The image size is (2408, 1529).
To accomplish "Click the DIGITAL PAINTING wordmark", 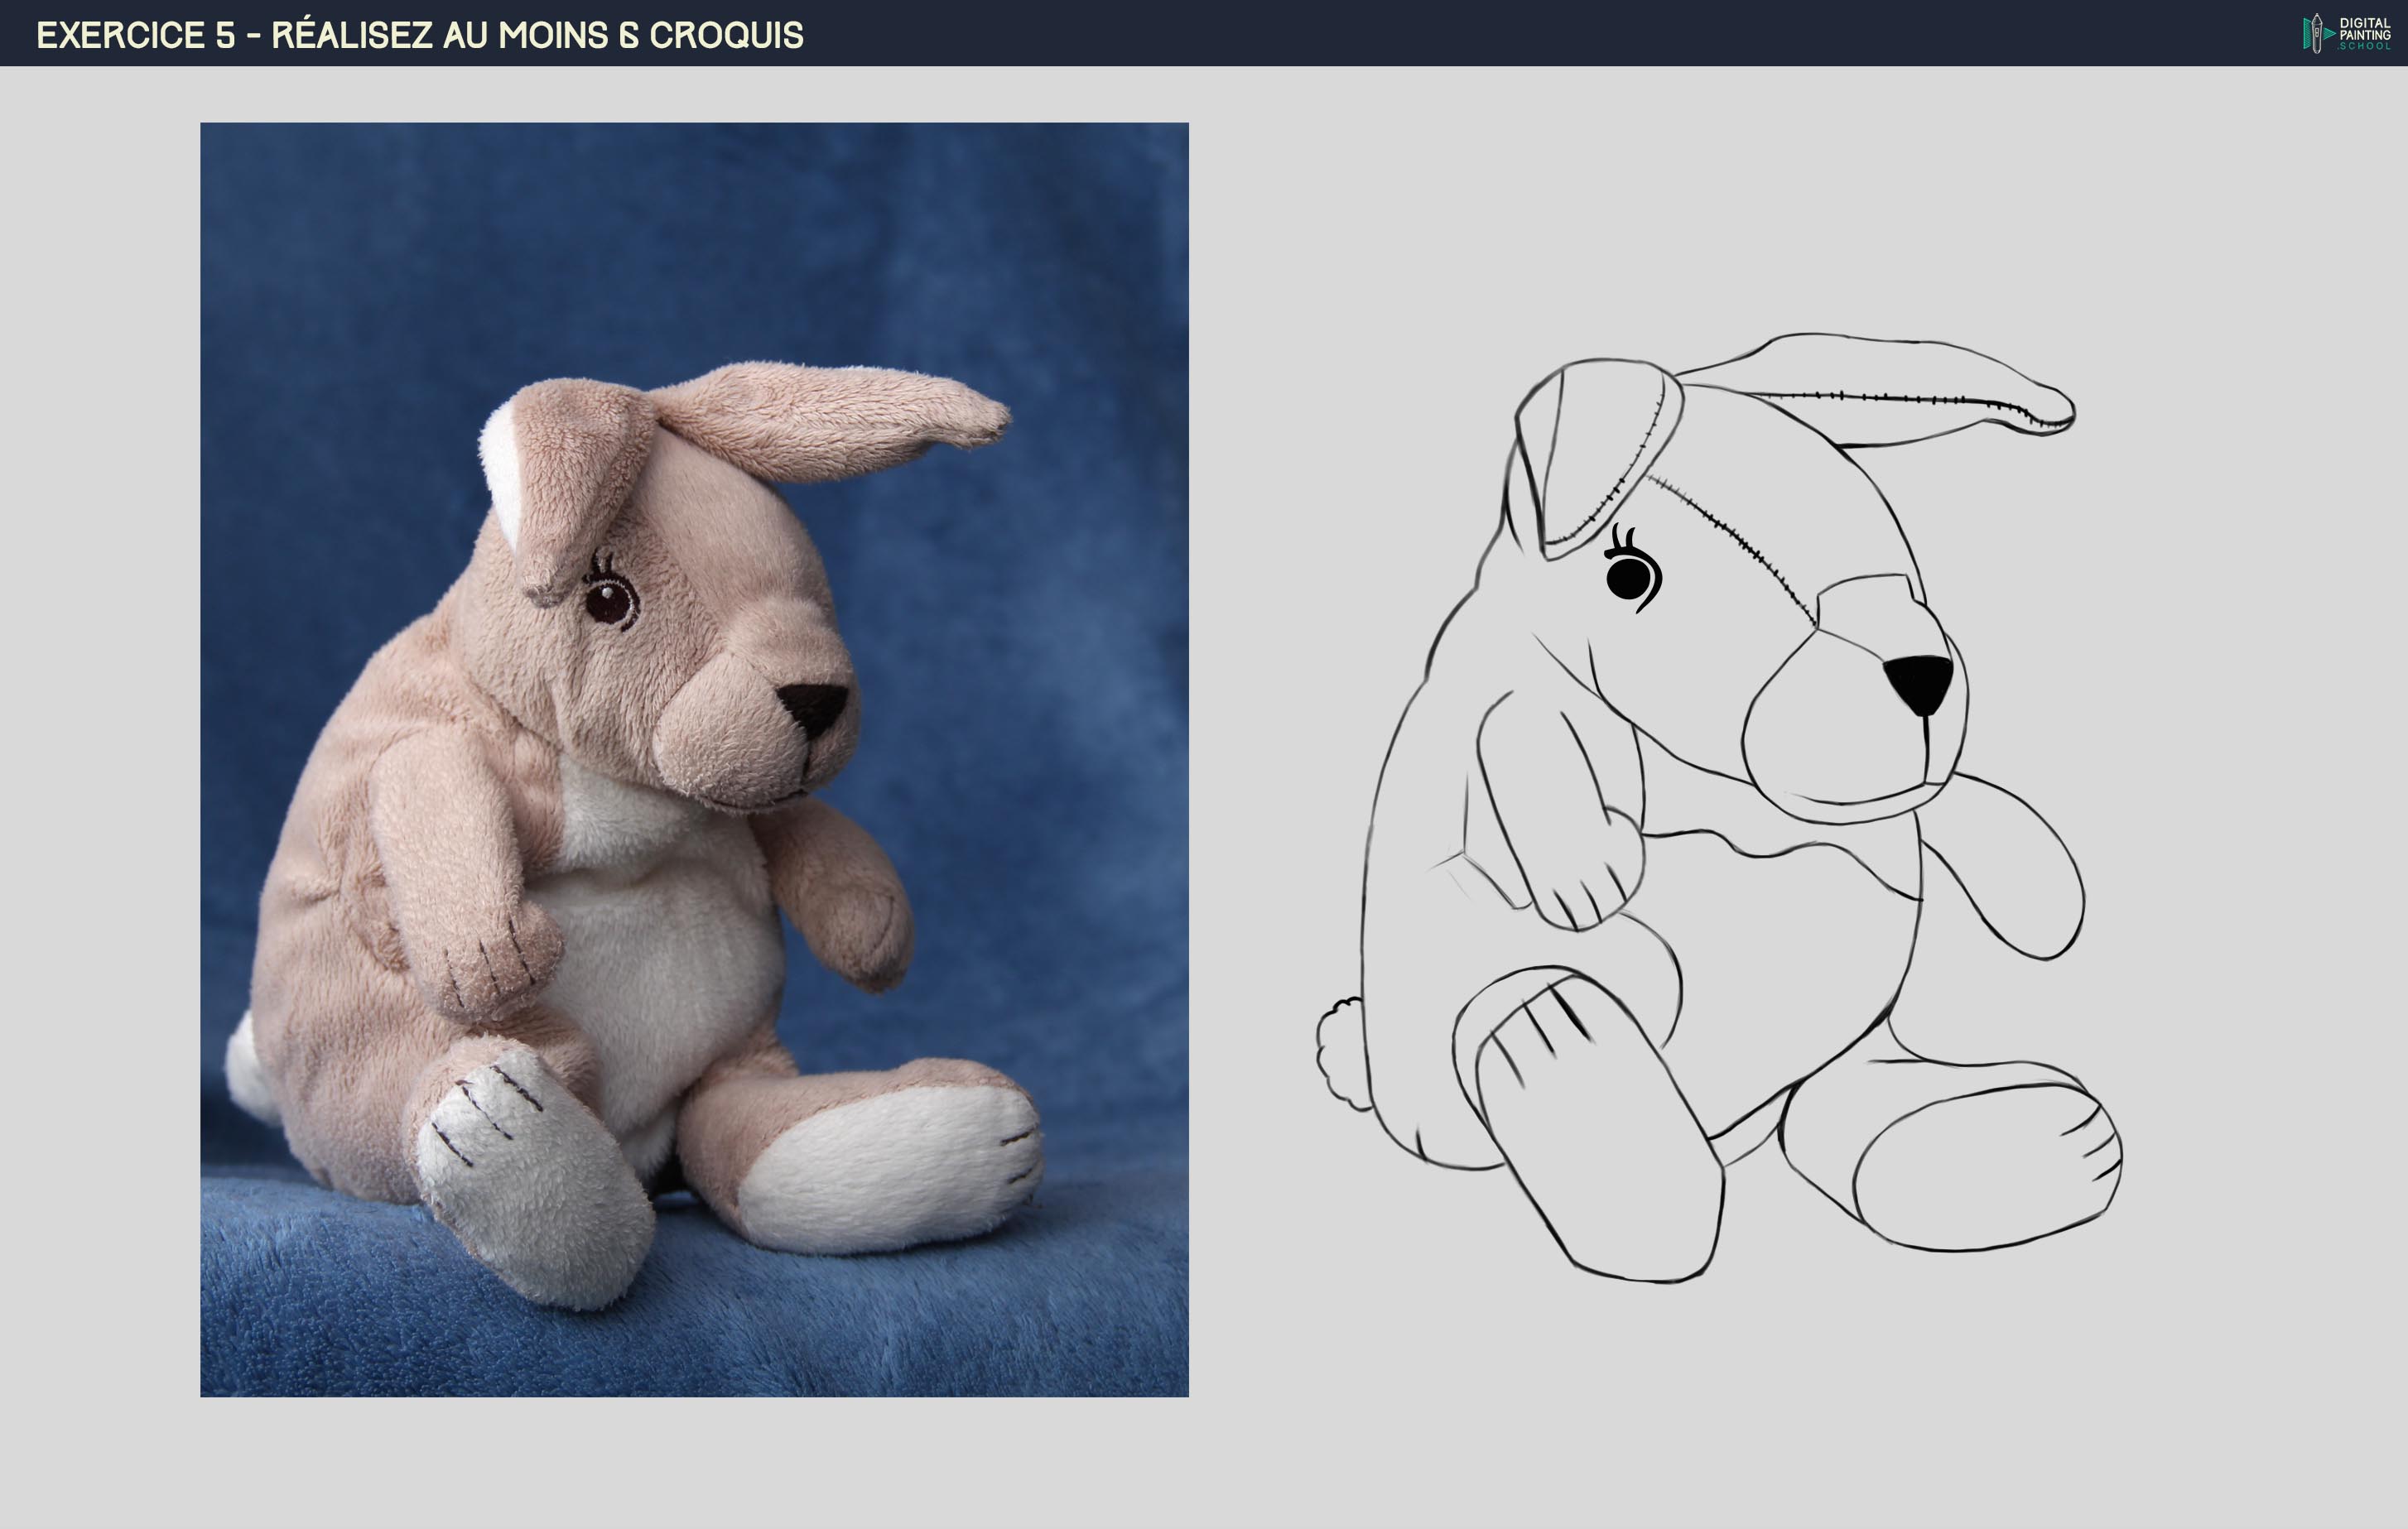I will click(2364, 28).
